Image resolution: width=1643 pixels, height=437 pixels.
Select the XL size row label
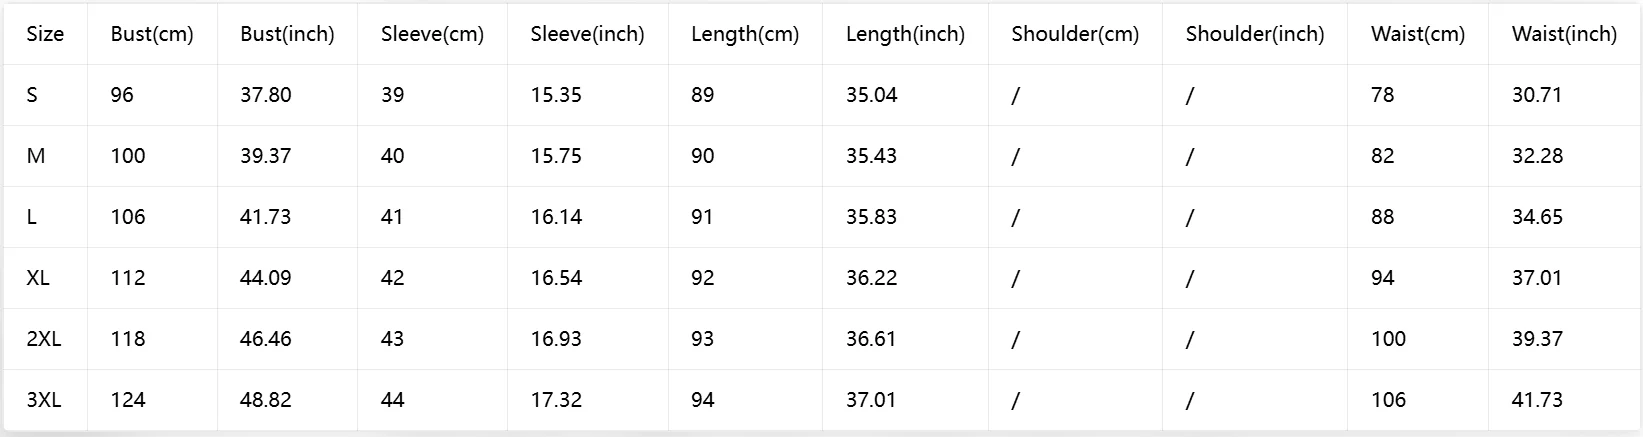[x=38, y=278]
